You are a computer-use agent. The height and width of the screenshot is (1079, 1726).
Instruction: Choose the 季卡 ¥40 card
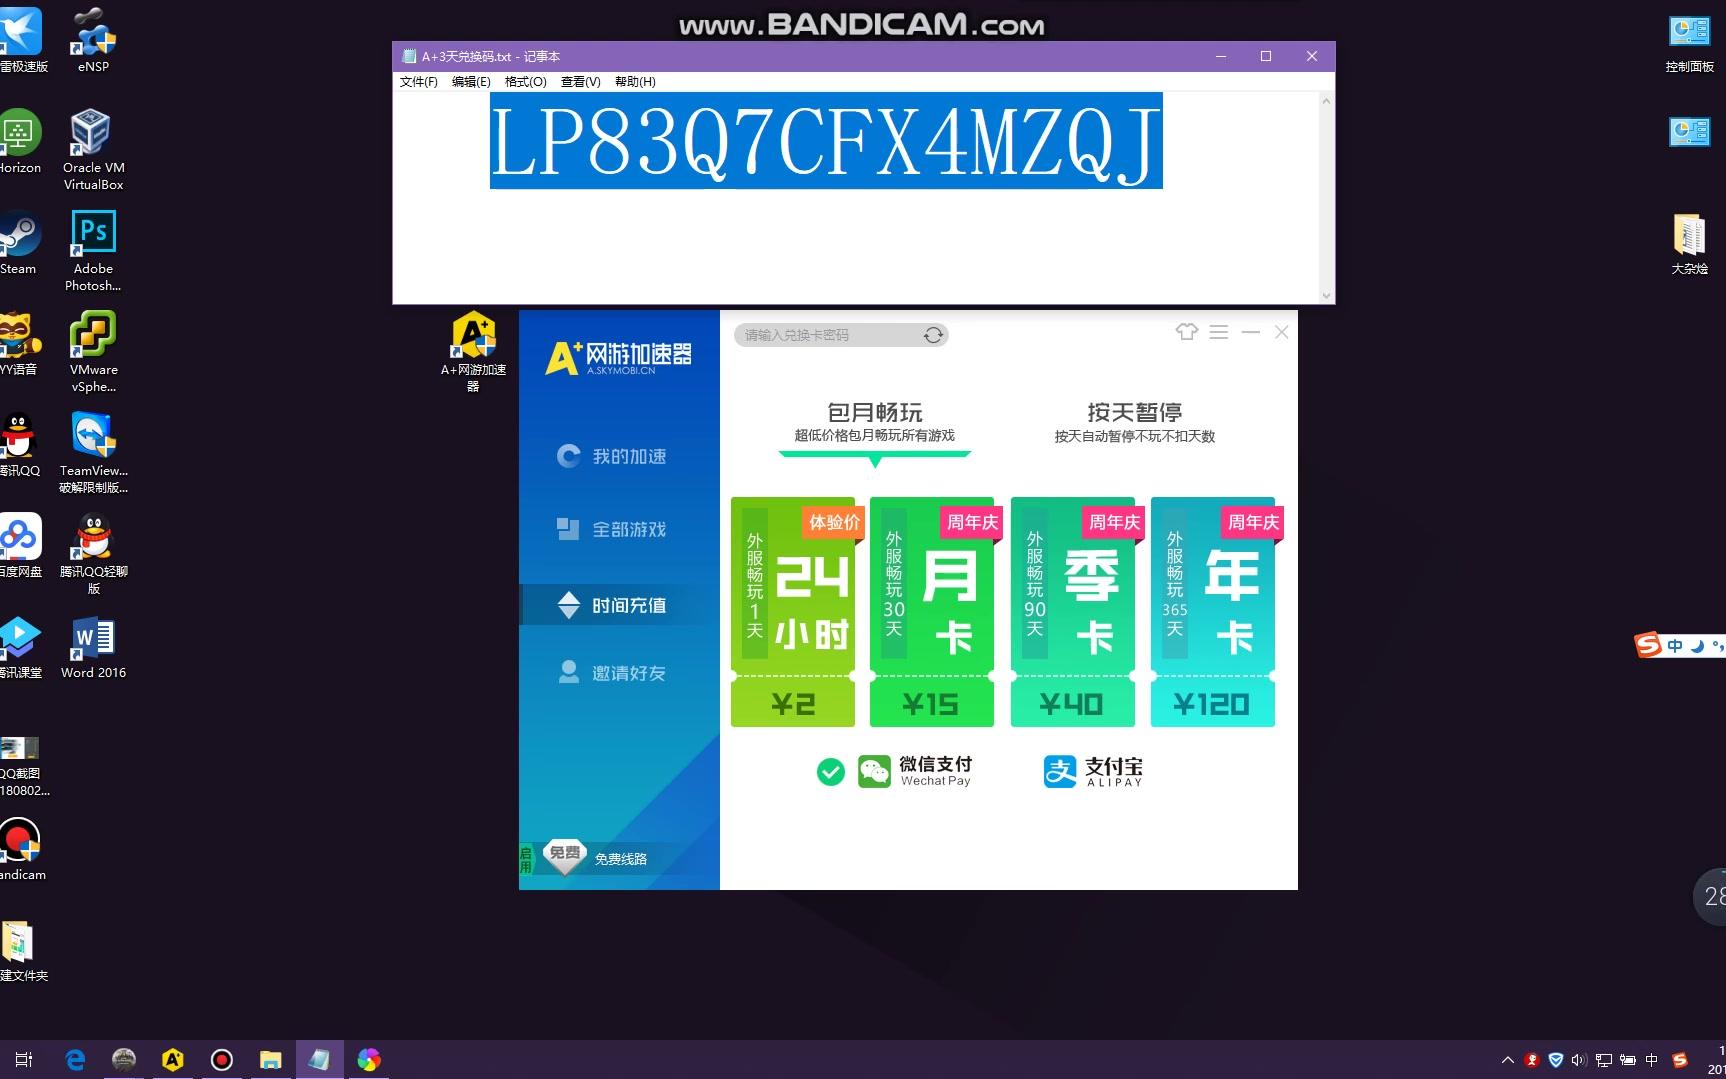click(1073, 611)
